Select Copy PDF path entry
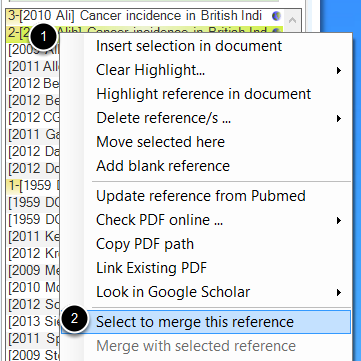 pyautogui.click(x=145, y=244)
